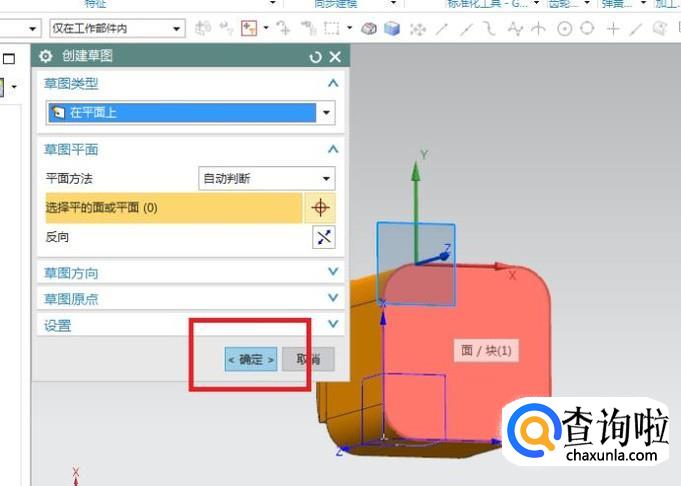Click the reset icon in the Create Sketch title bar
681x486 pixels.
click(315, 57)
